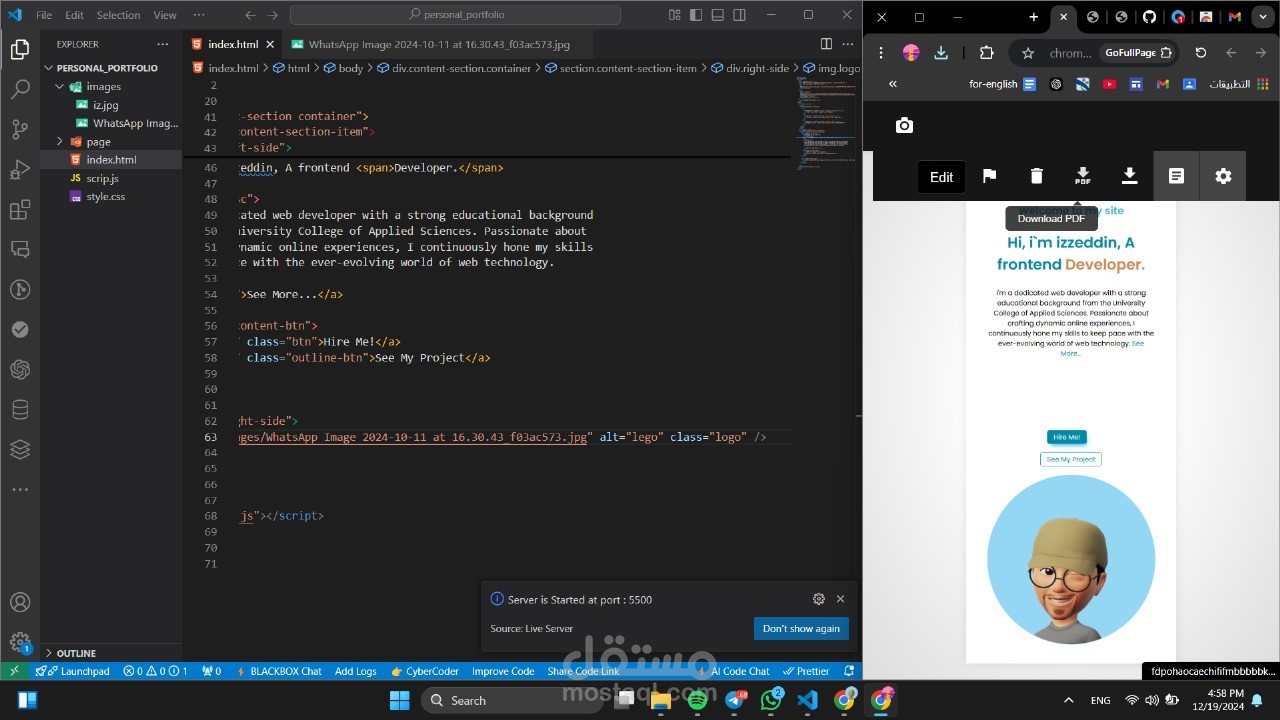Viewport: 1280px width, 720px height.
Task: Open the Manage gear in VS Code
Action: 20,642
